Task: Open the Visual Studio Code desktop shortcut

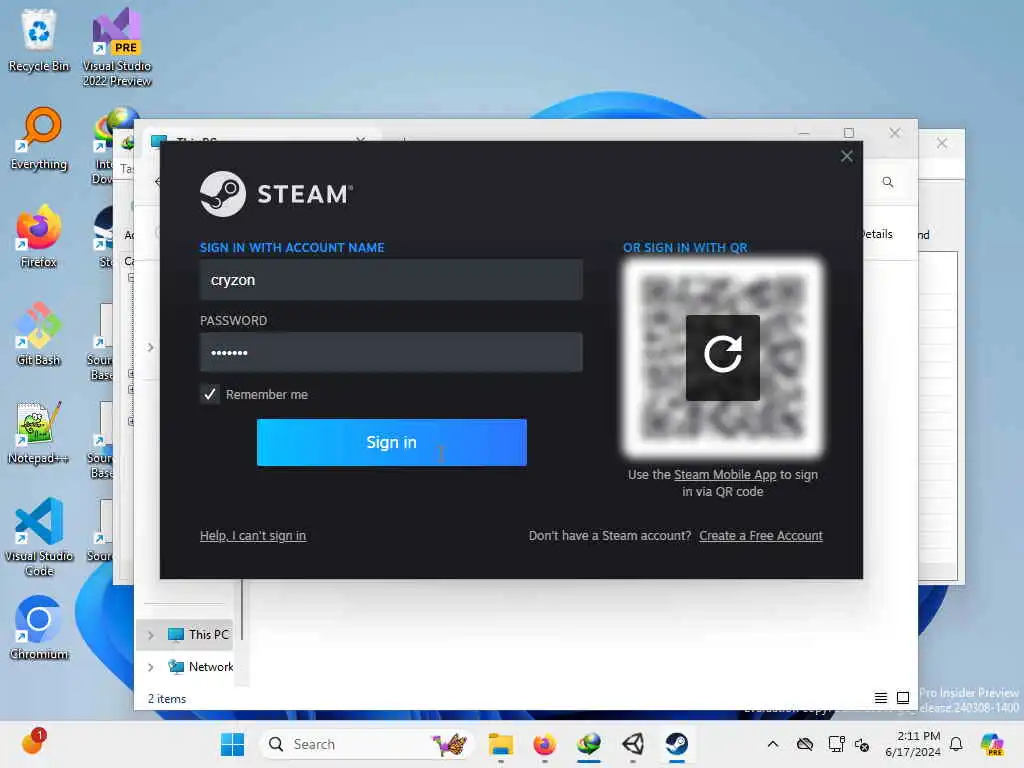Action: pos(39,537)
